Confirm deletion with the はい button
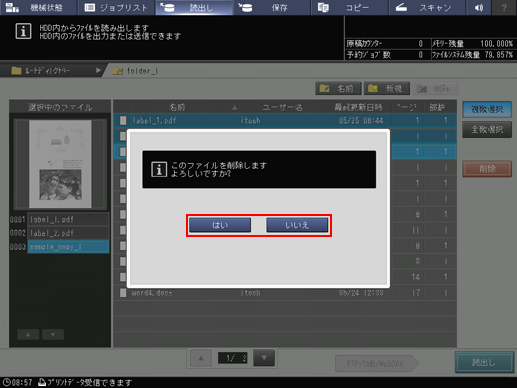The width and height of the screenshot is (517, 388). 220,225
